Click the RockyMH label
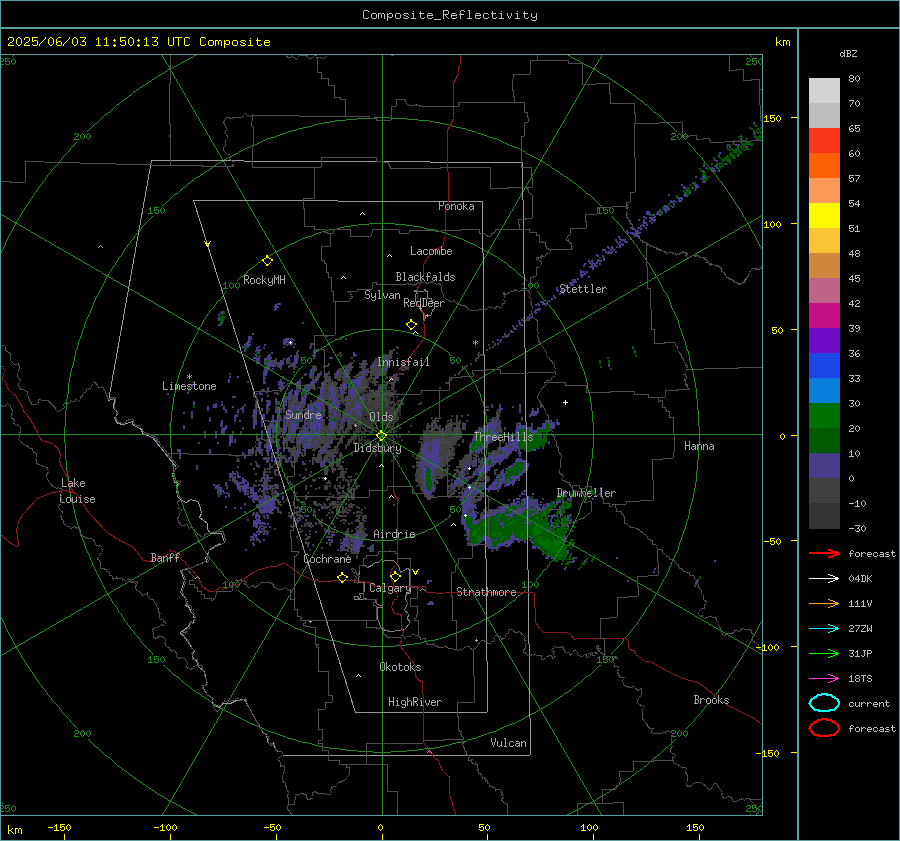 click(264, 280)
